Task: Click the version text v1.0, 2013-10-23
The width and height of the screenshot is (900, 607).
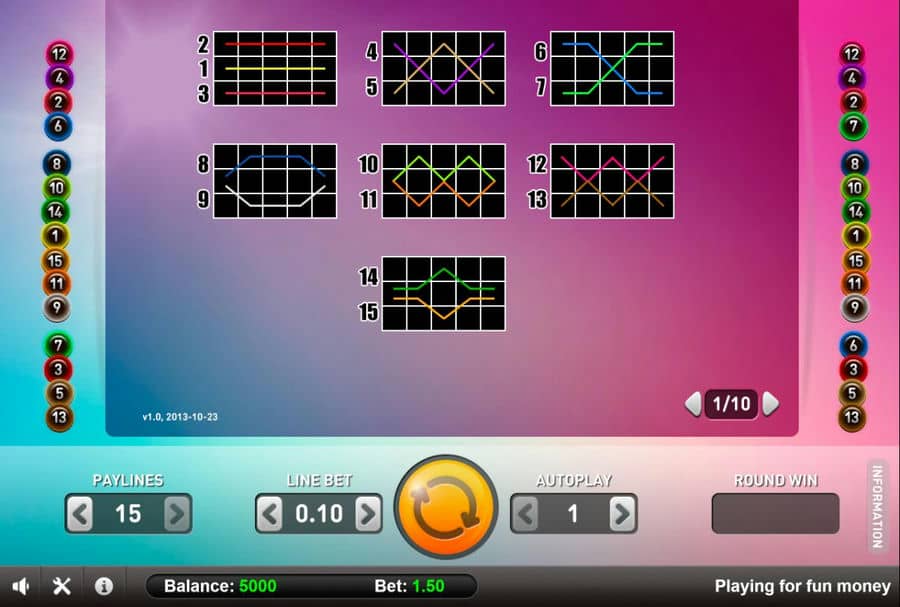Action: pyautogui.click(x=180, y=417)
